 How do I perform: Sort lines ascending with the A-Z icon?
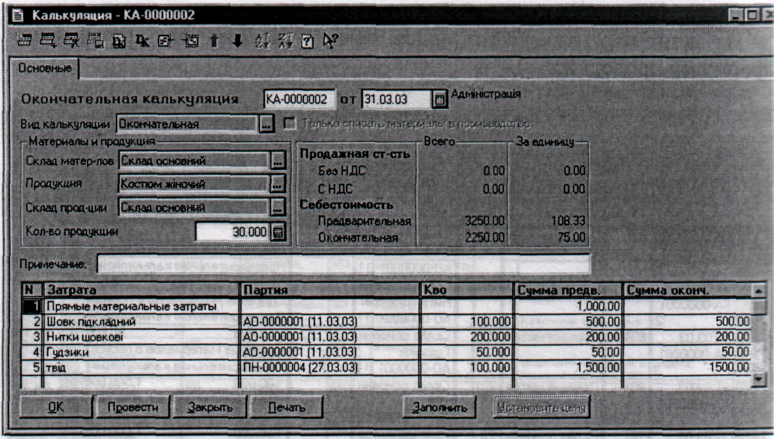(262, 40)
